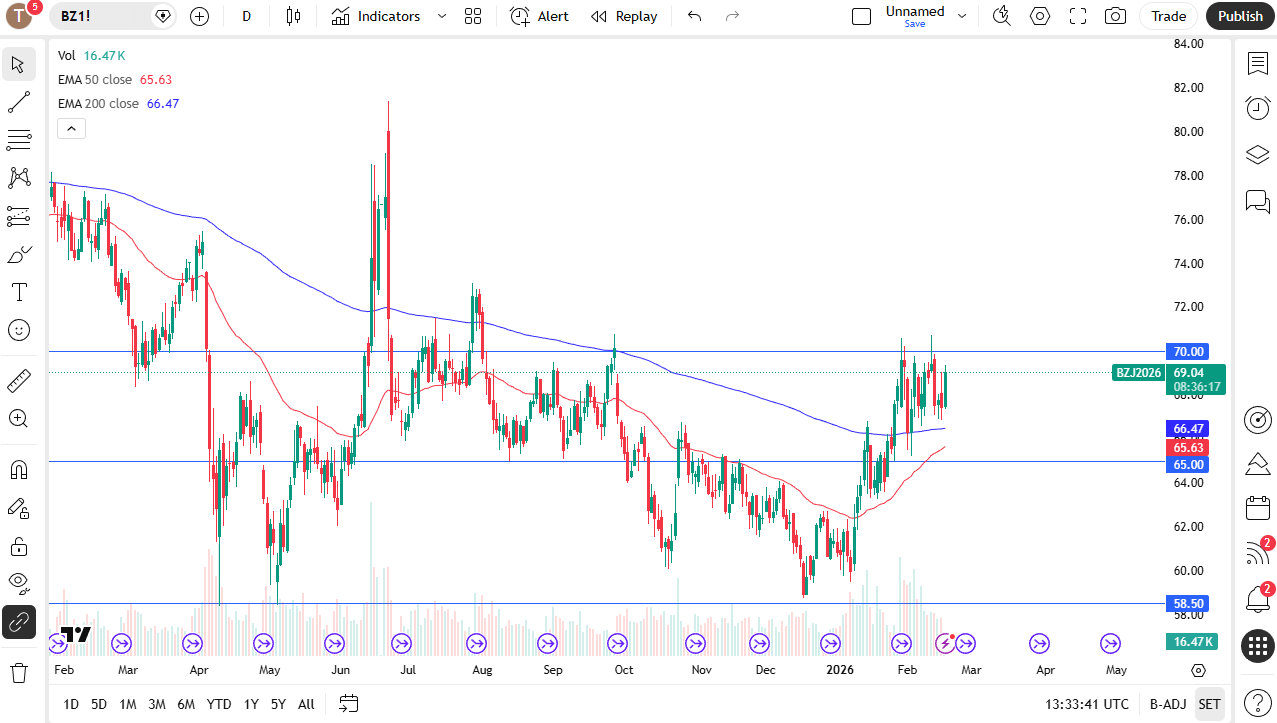Image resolution: width=1277 pixels, height=723 pixels.
Task: Activate the zoom in tool
Action: (x=18, y=419)
